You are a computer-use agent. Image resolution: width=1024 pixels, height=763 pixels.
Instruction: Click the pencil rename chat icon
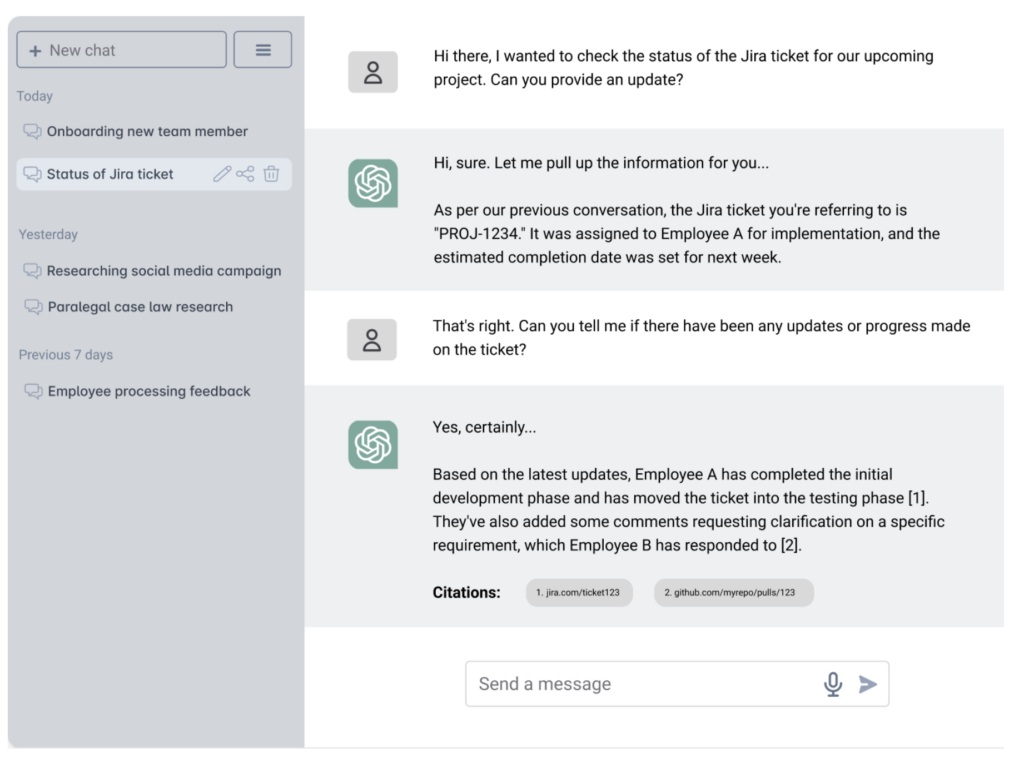[222, 174]
